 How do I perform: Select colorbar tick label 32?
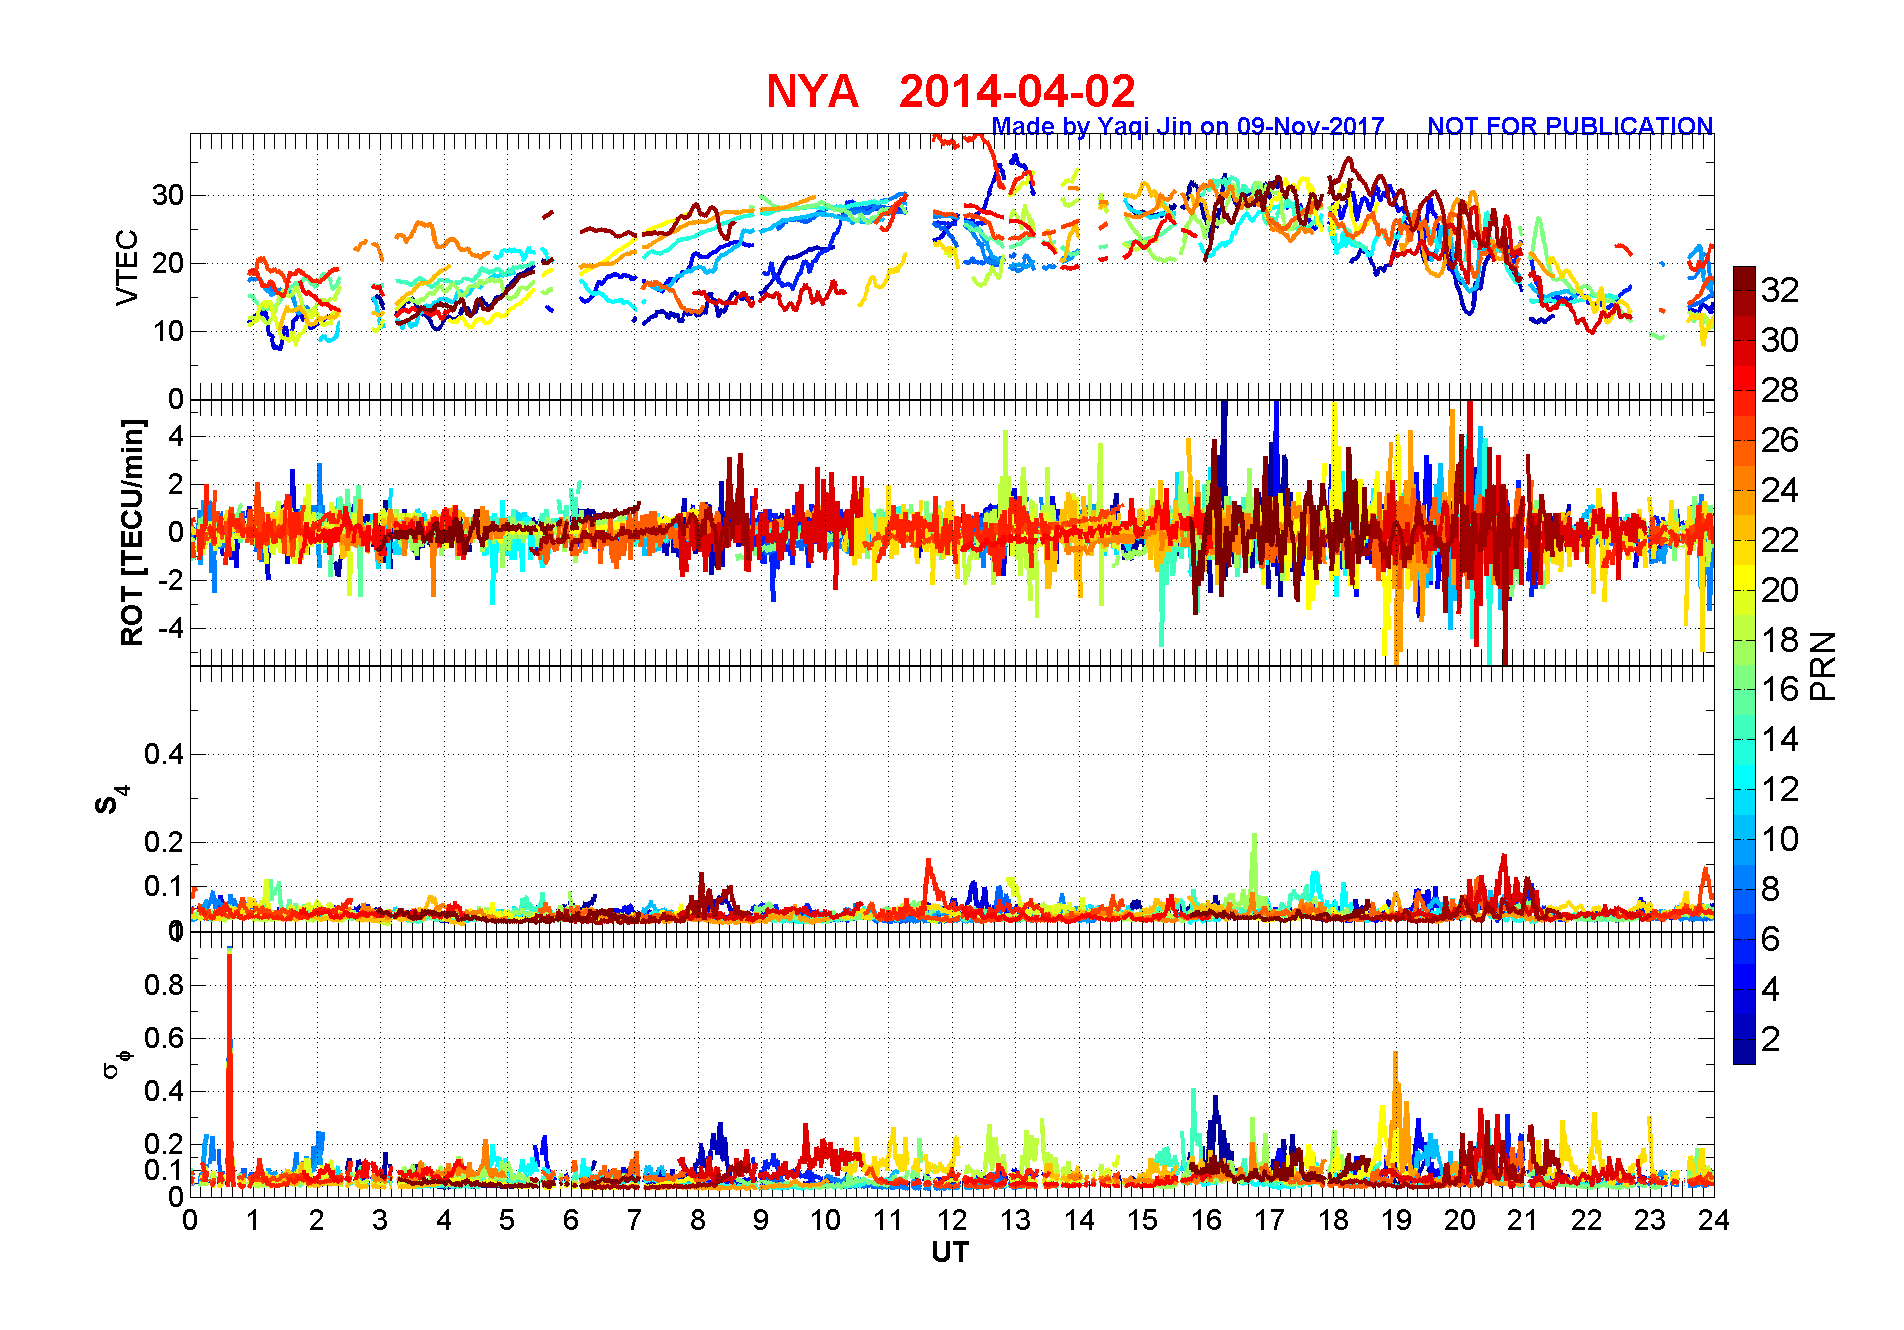tap(1780, 290)
